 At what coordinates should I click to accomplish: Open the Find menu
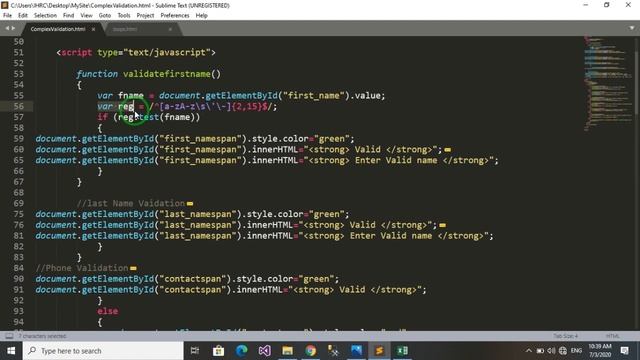[68, 16]
